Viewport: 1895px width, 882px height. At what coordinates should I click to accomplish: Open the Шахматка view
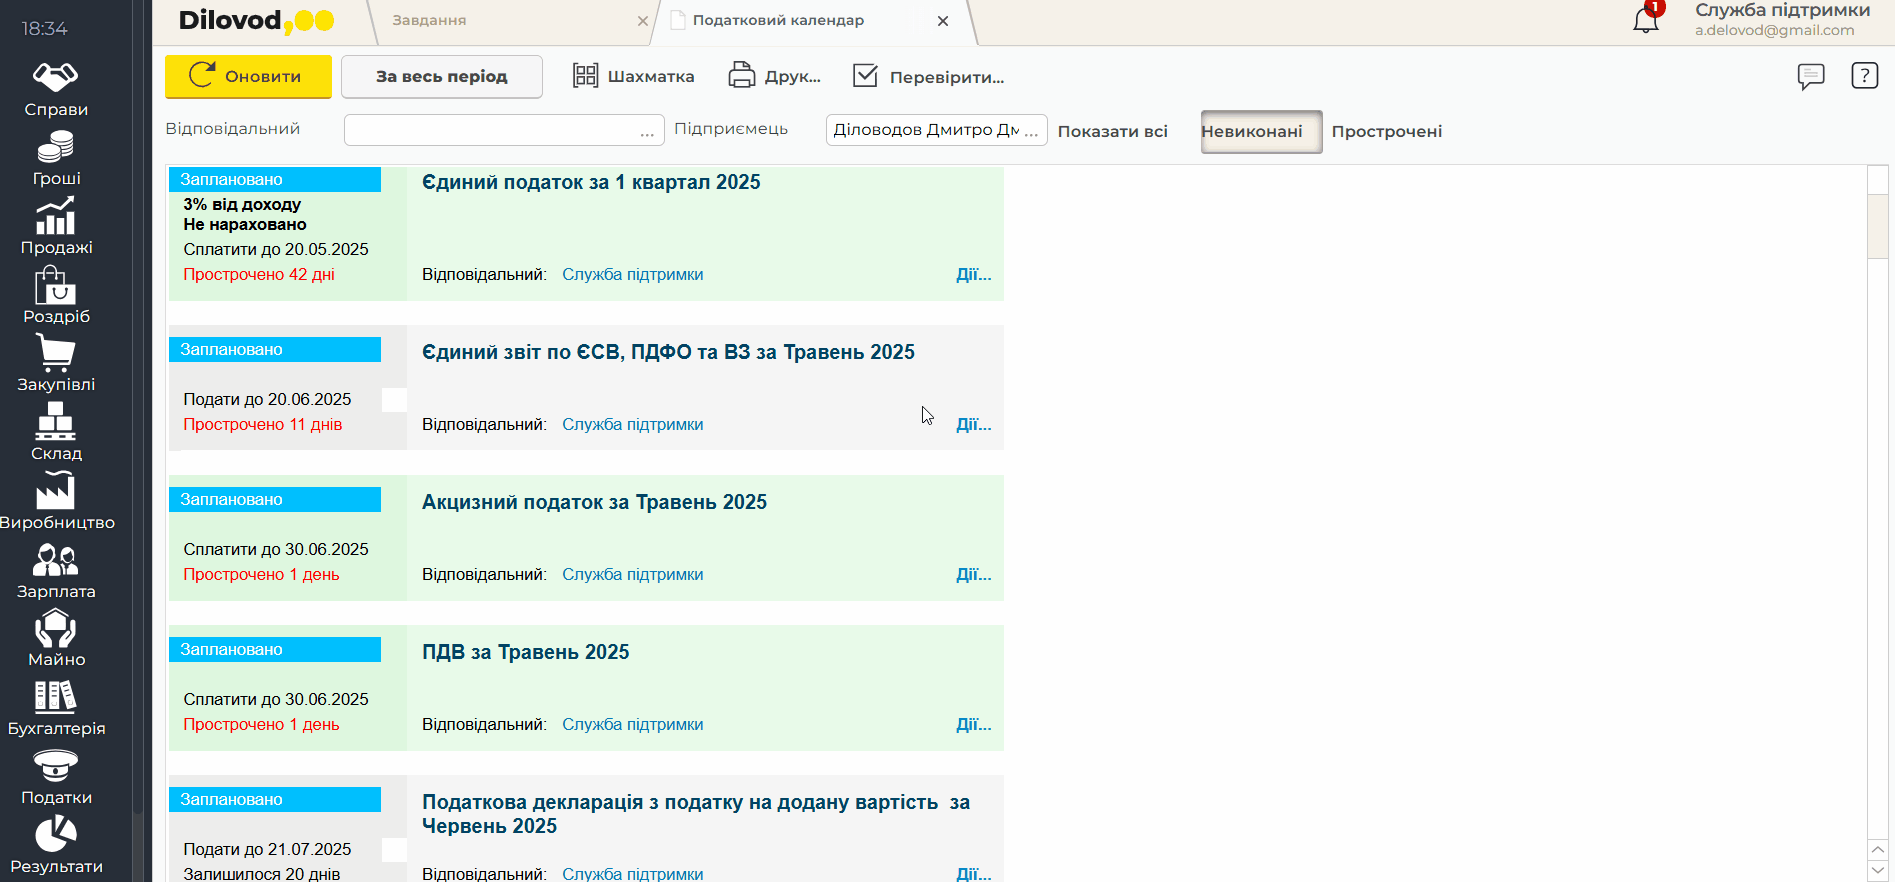633,77
